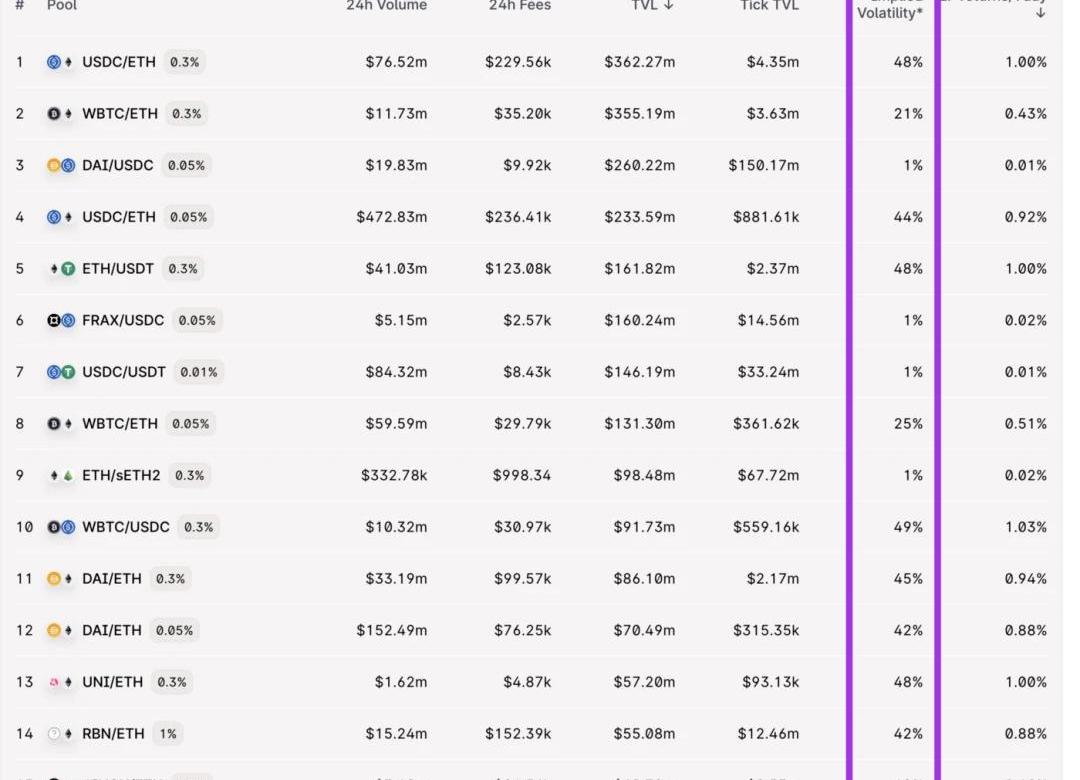Click the DAI/USDC pool token icons
Screen dimensions: 1080x780
pos(61,165)
